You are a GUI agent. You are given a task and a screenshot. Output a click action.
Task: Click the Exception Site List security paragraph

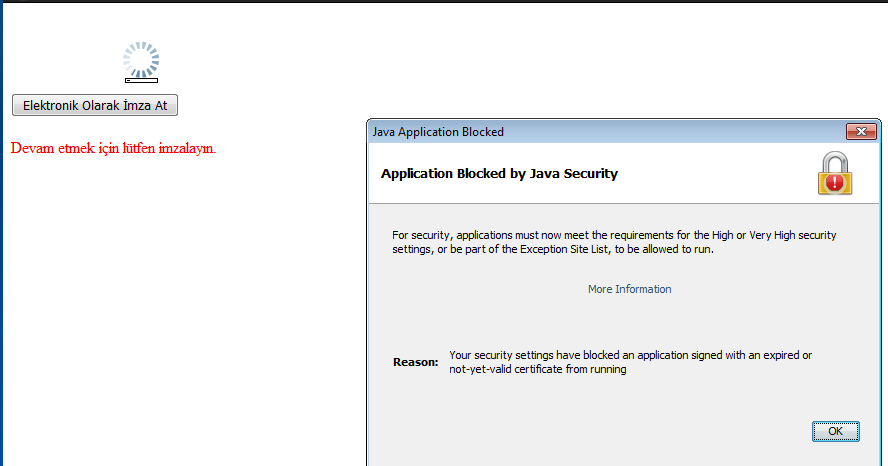tap(614, 242)
